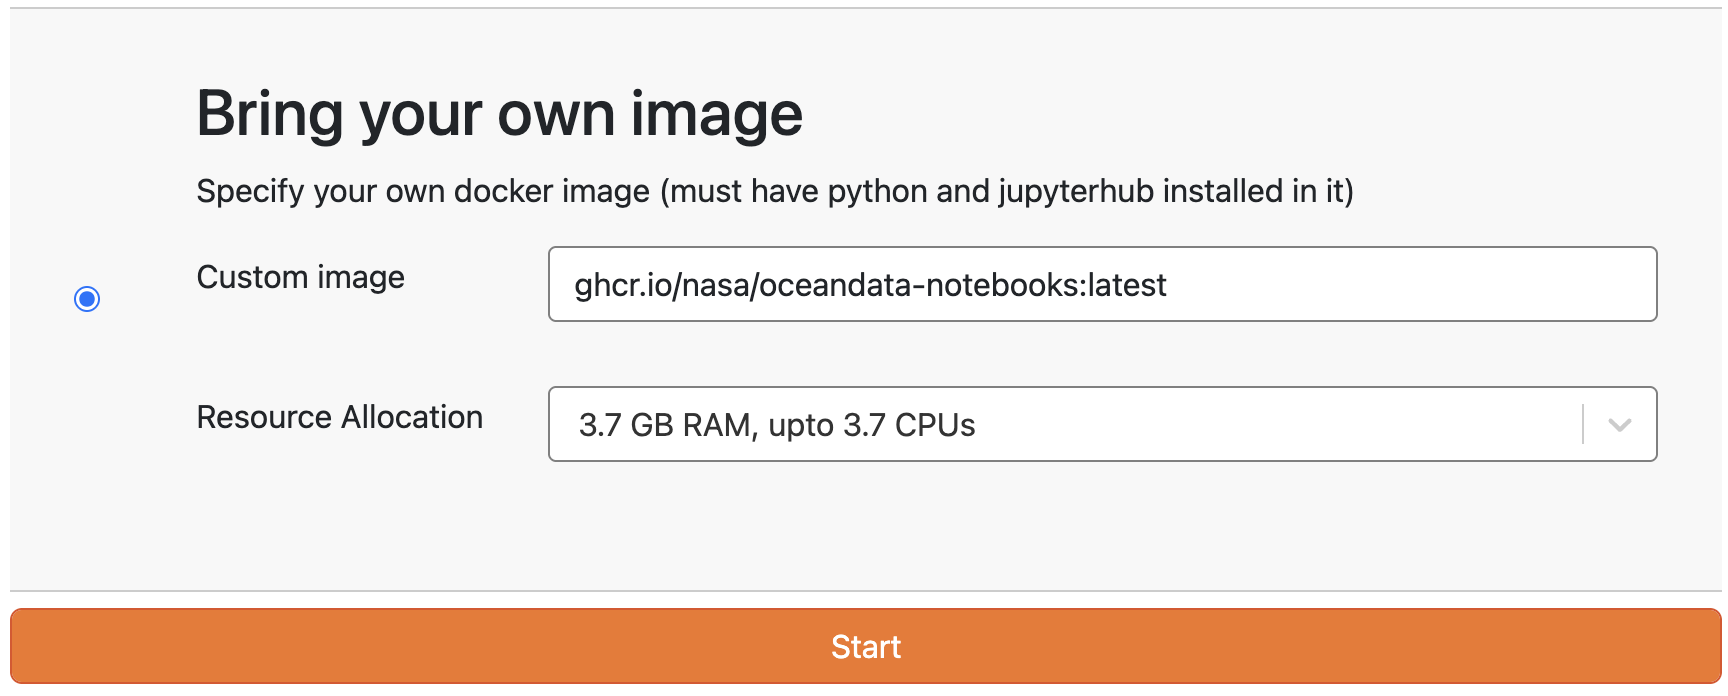1728x696 pixels.
Task: Select the Bring your own image radio button
Action: coord(87,299)
